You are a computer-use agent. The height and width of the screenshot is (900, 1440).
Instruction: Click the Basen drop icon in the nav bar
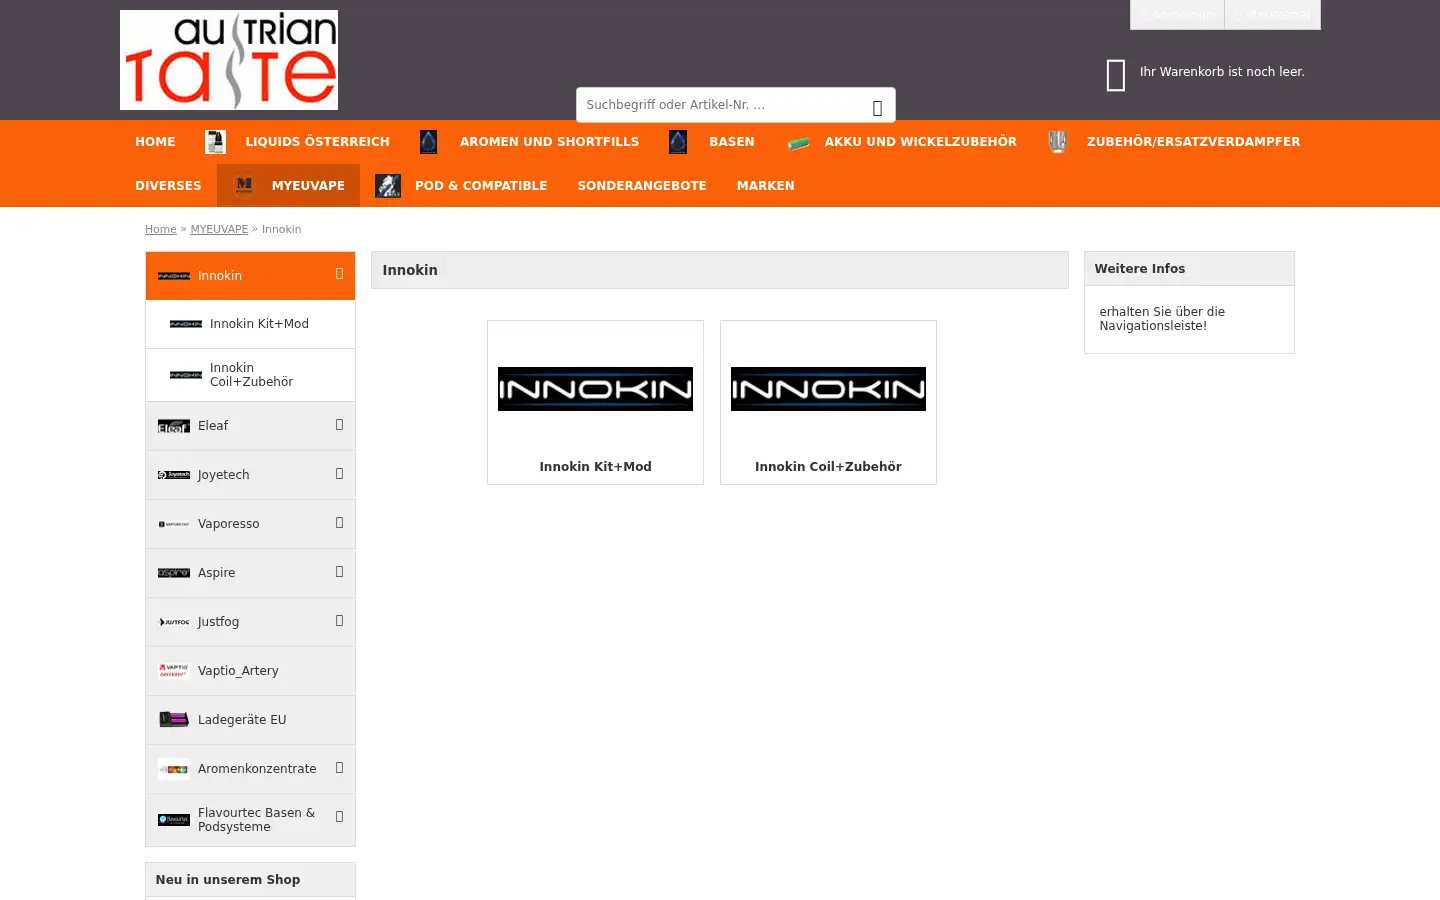pos(678,142)
